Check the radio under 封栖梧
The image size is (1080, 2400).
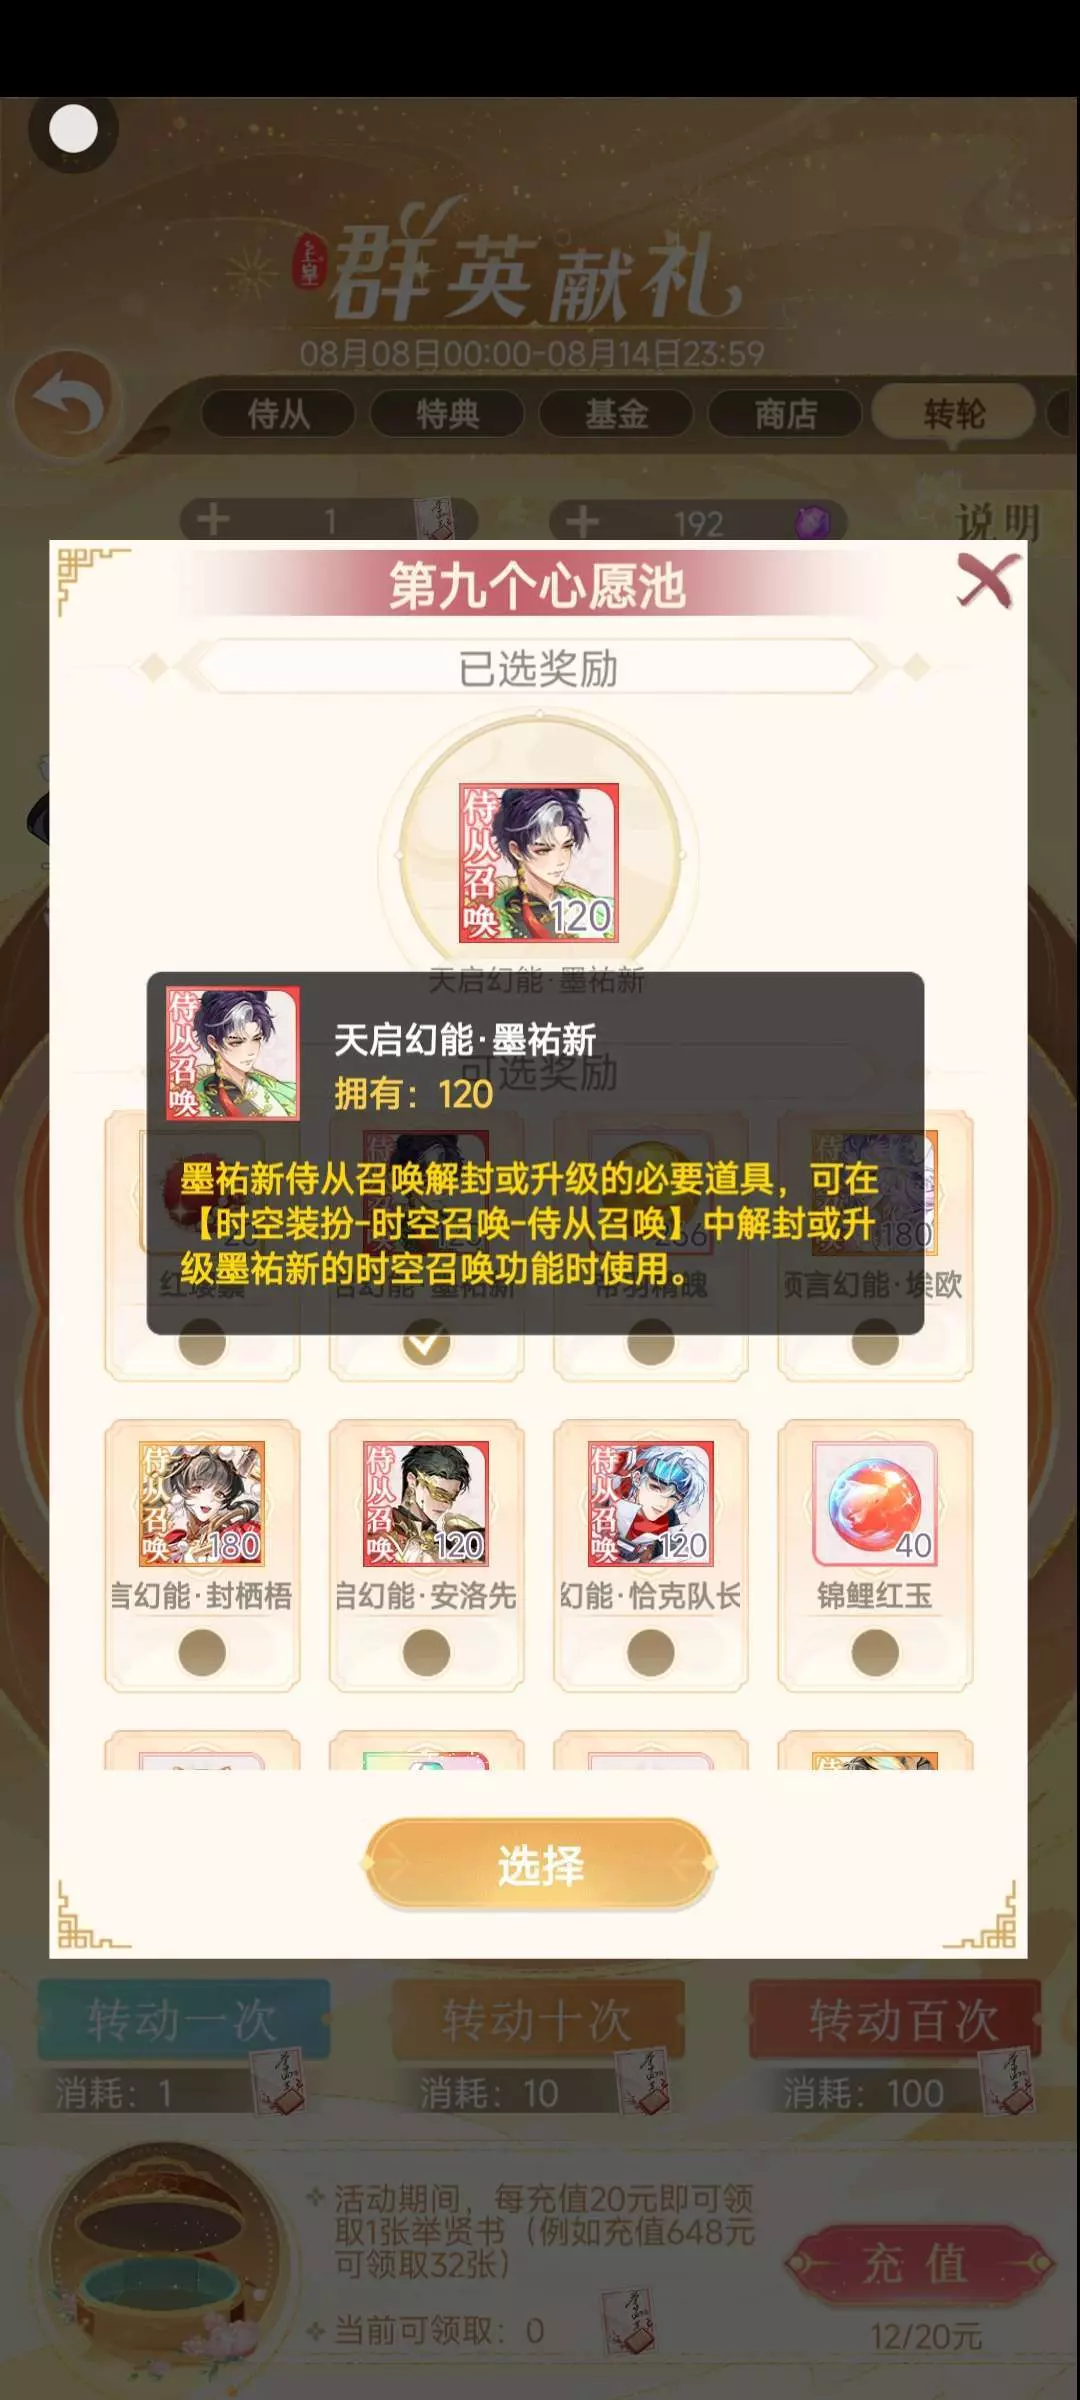(202, 1652)
